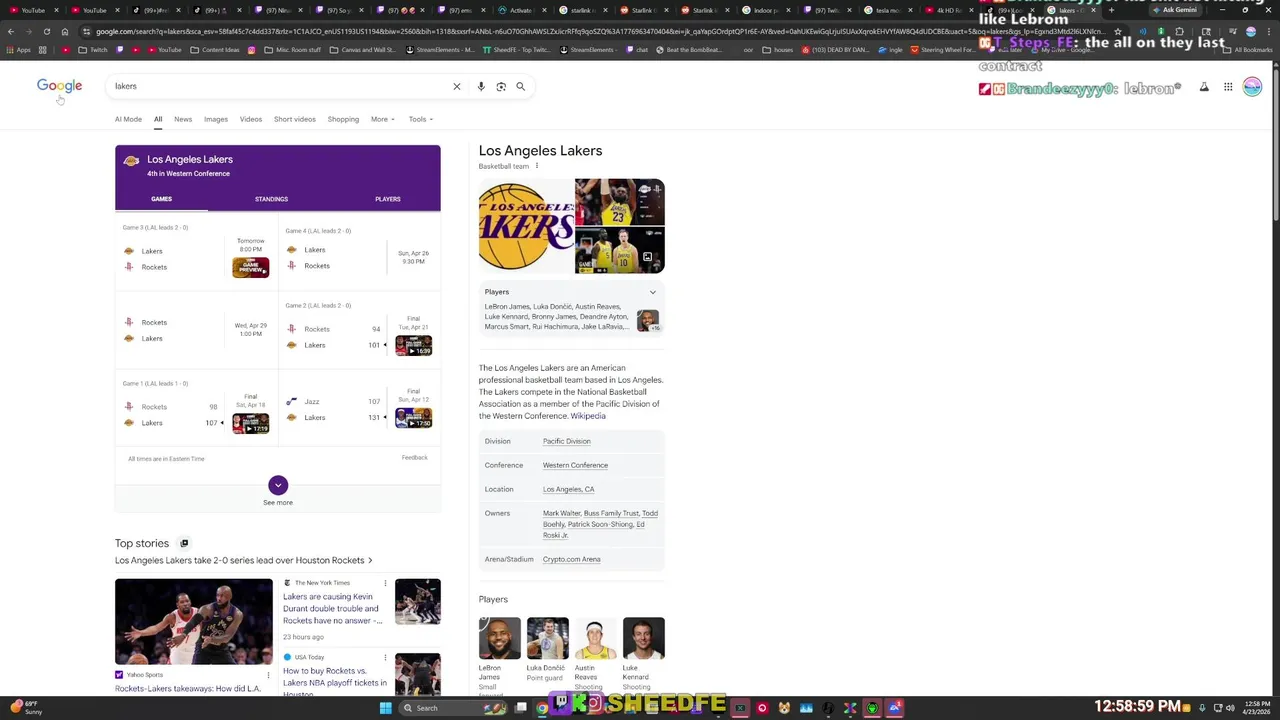
Task: Click Chrome back arrow
Action: tap(11, 31)
